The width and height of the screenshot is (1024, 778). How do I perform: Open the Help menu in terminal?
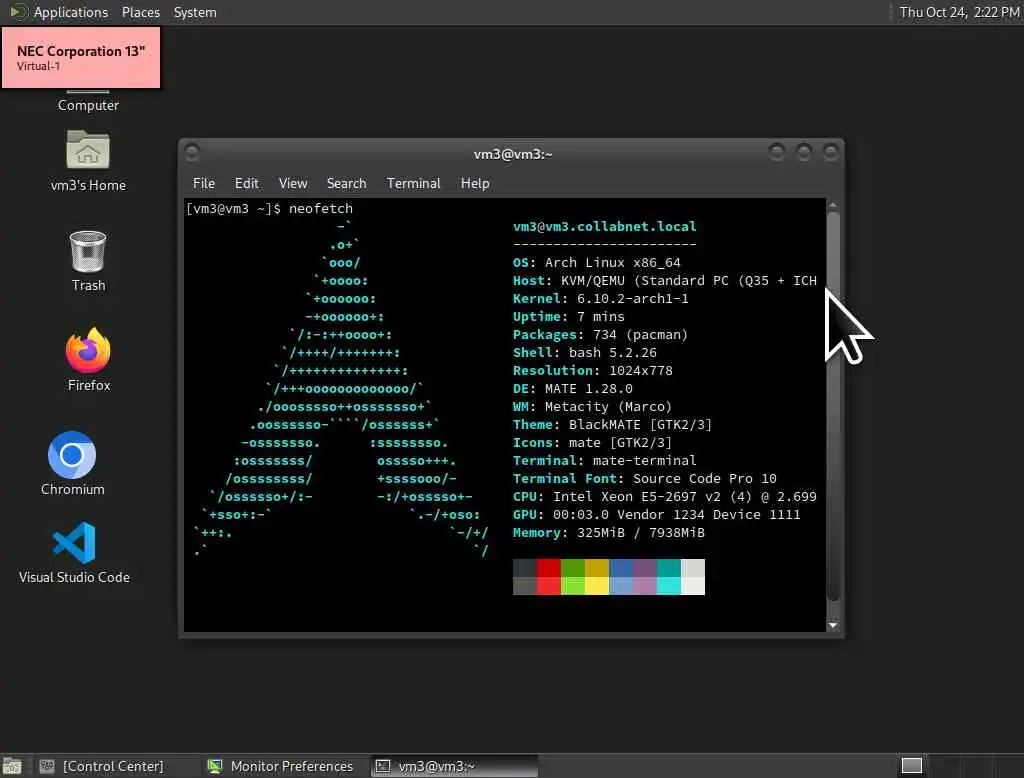click(x=475, y=183)
